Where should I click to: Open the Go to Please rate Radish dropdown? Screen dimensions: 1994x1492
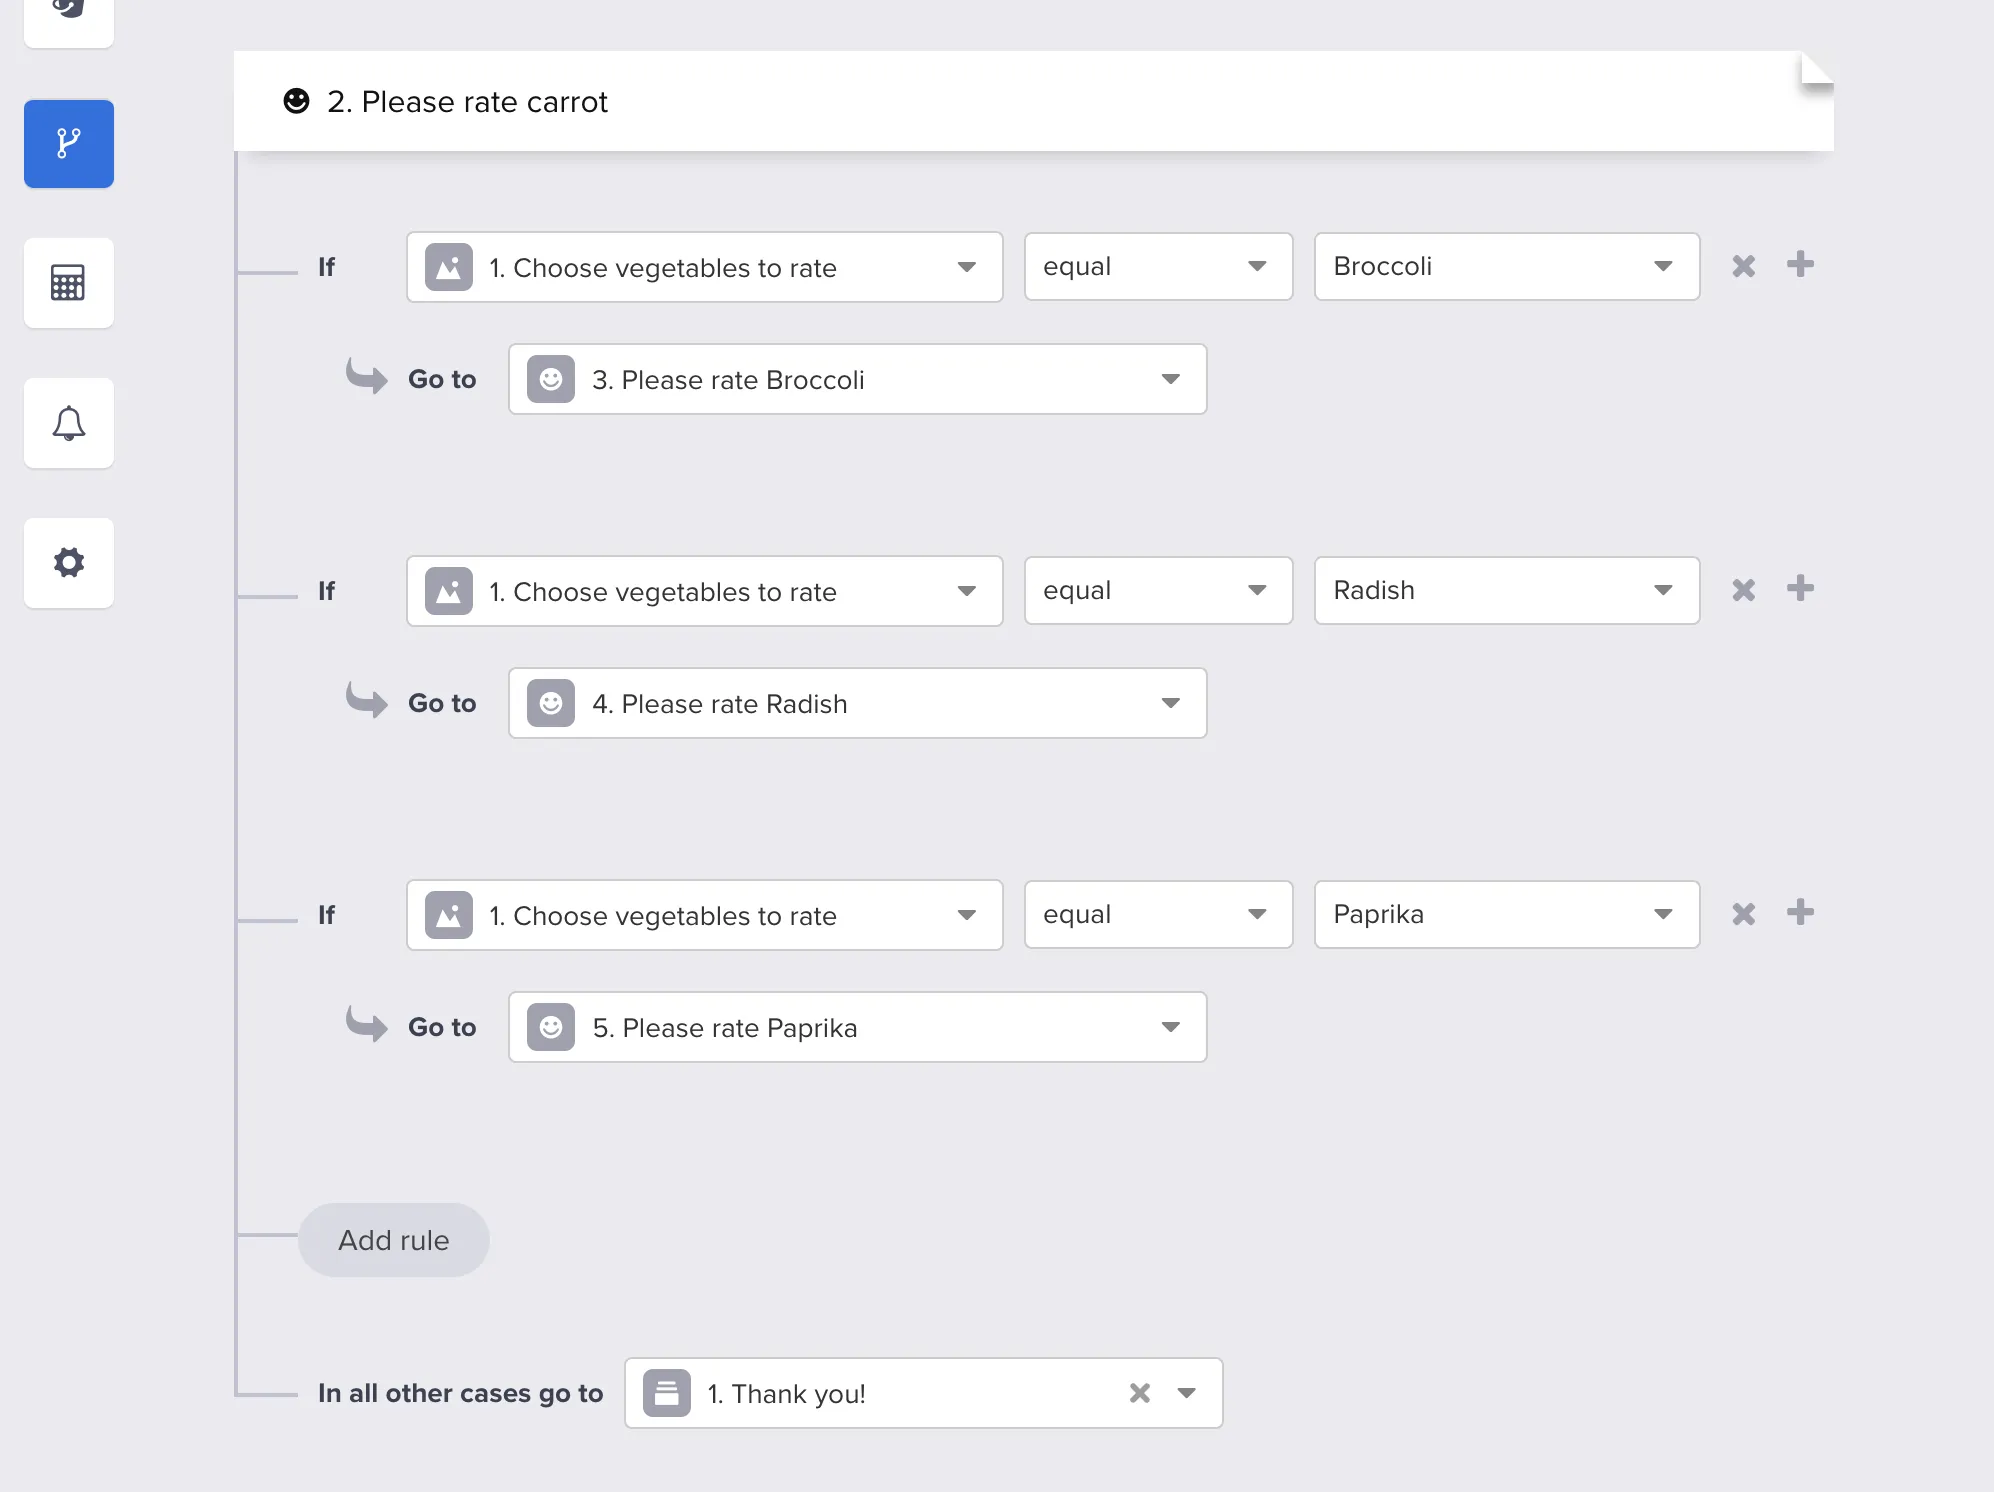(x=857, y=703)
